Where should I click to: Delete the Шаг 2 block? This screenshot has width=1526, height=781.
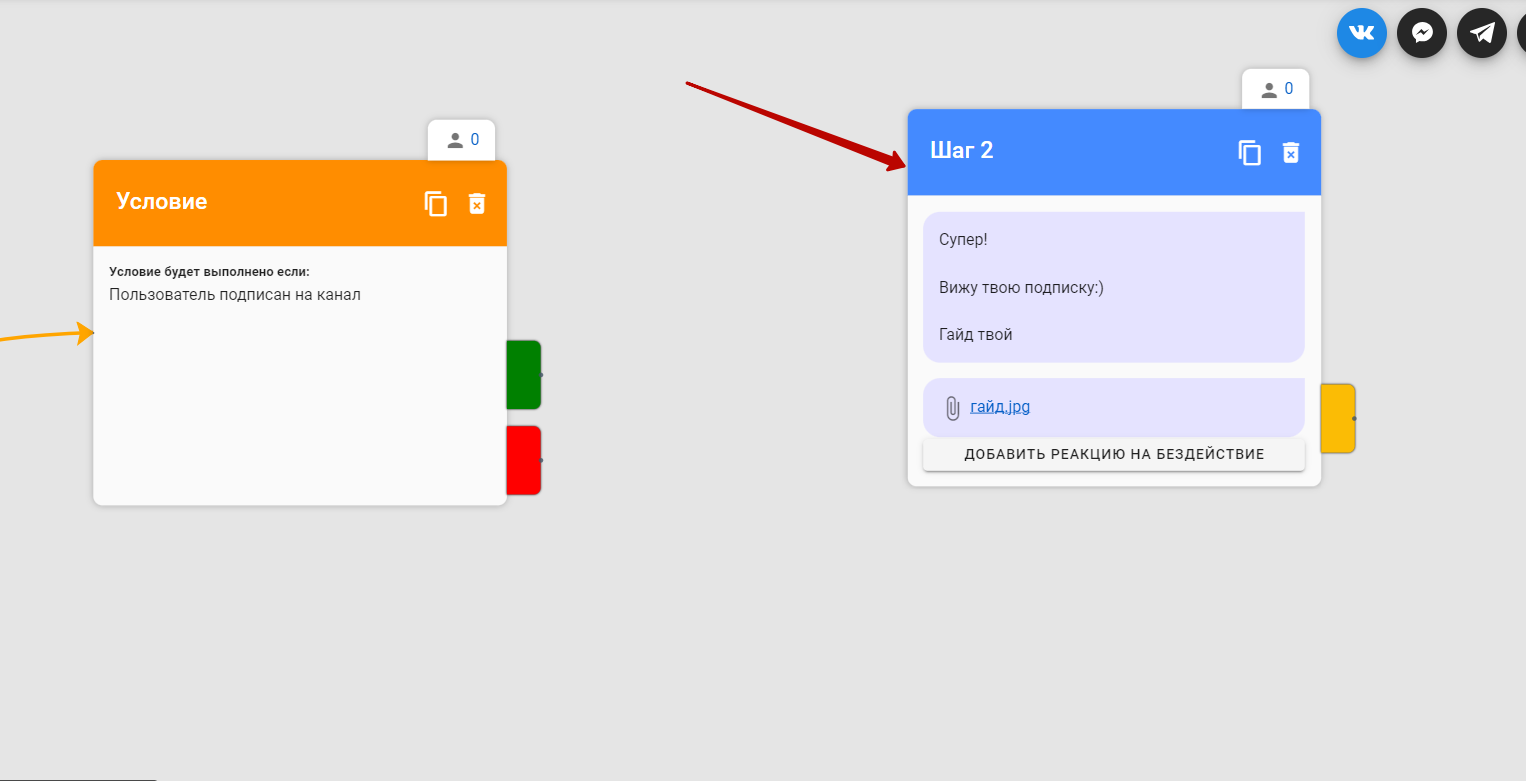pos(1291,153)
